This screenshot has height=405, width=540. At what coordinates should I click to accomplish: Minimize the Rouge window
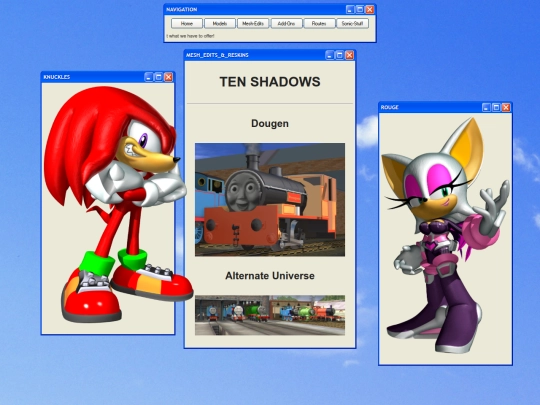coord(486,107)
